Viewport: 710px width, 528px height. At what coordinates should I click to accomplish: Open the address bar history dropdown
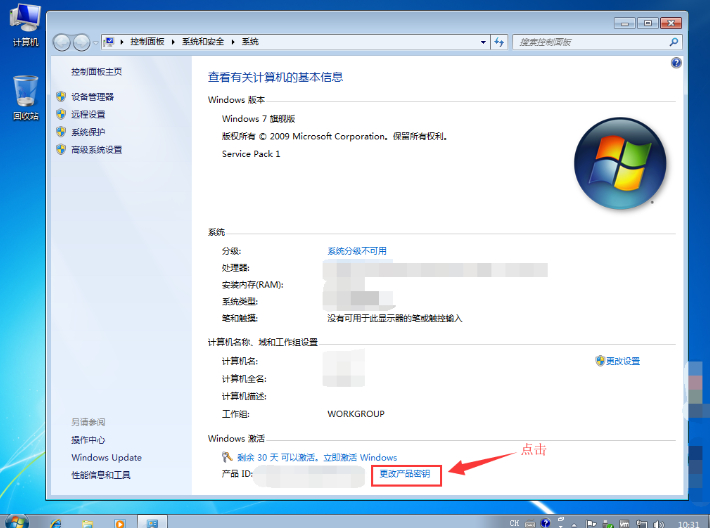pyautogui.click(x=484, y=42)
